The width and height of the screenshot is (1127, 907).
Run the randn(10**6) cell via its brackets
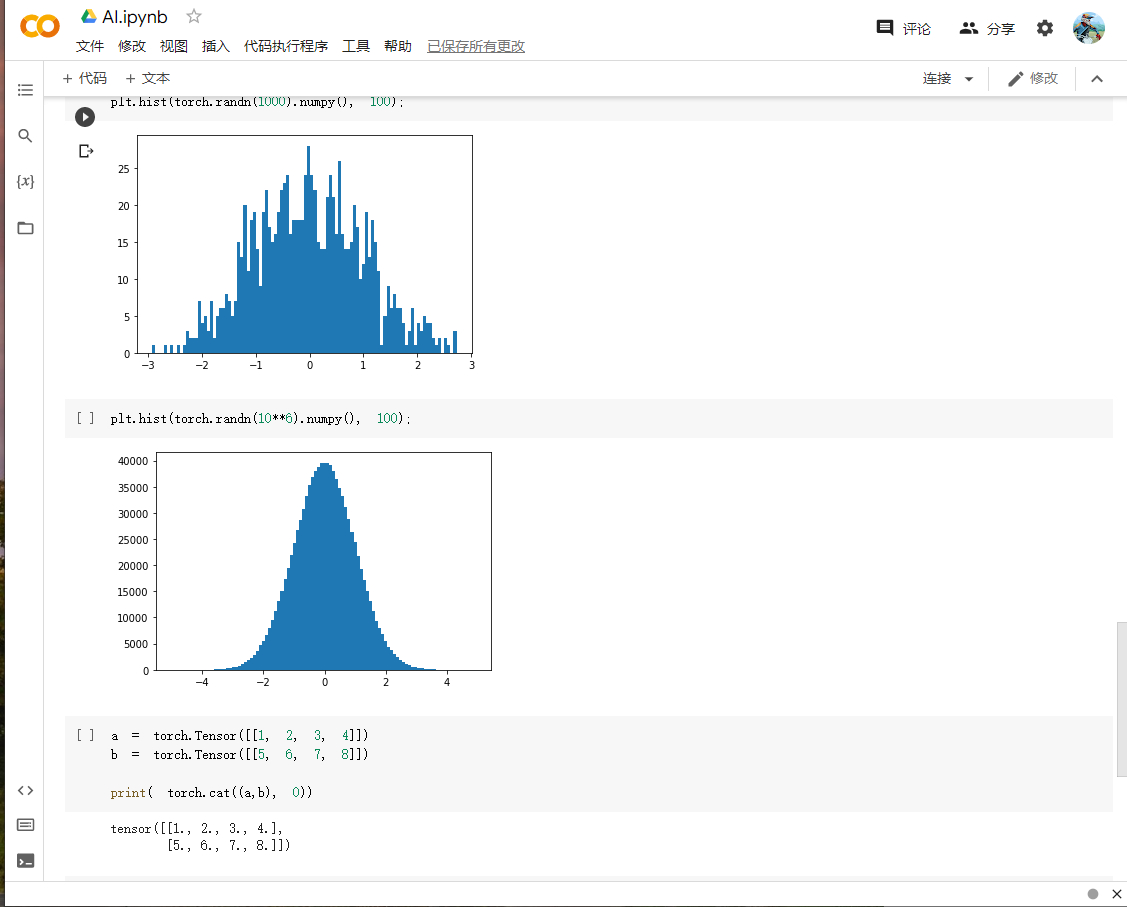85,418
